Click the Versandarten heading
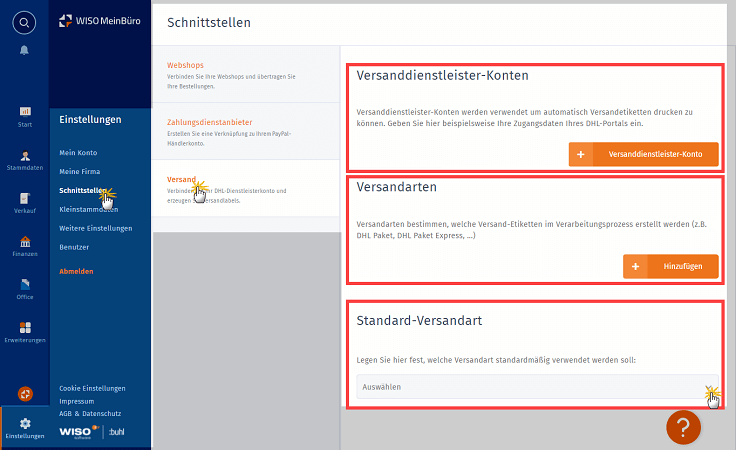Image resolution: width=736 pixels, height=450 pixels. [397, 187]
